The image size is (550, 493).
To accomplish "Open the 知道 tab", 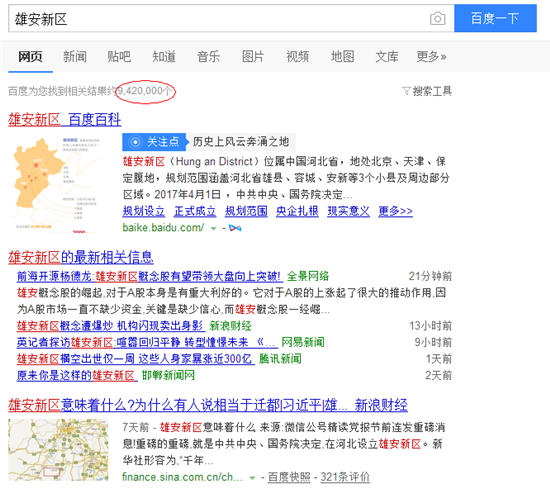I will pyautogui.click(x=164, y=56).
